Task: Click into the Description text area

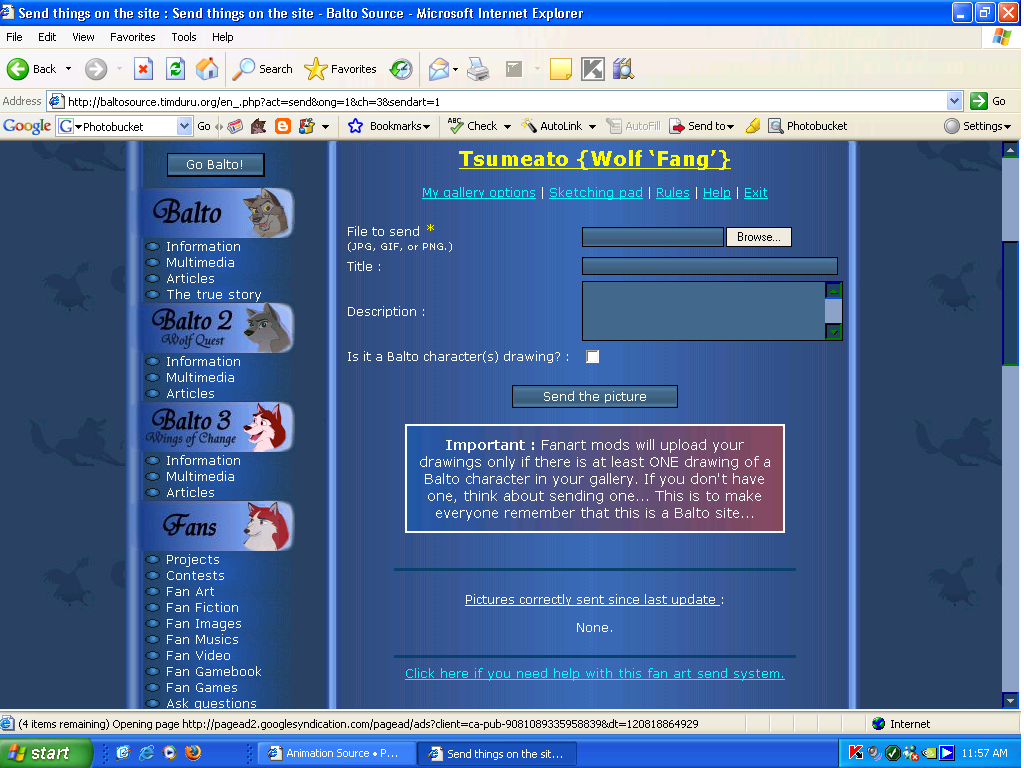Action: [703, 311]
